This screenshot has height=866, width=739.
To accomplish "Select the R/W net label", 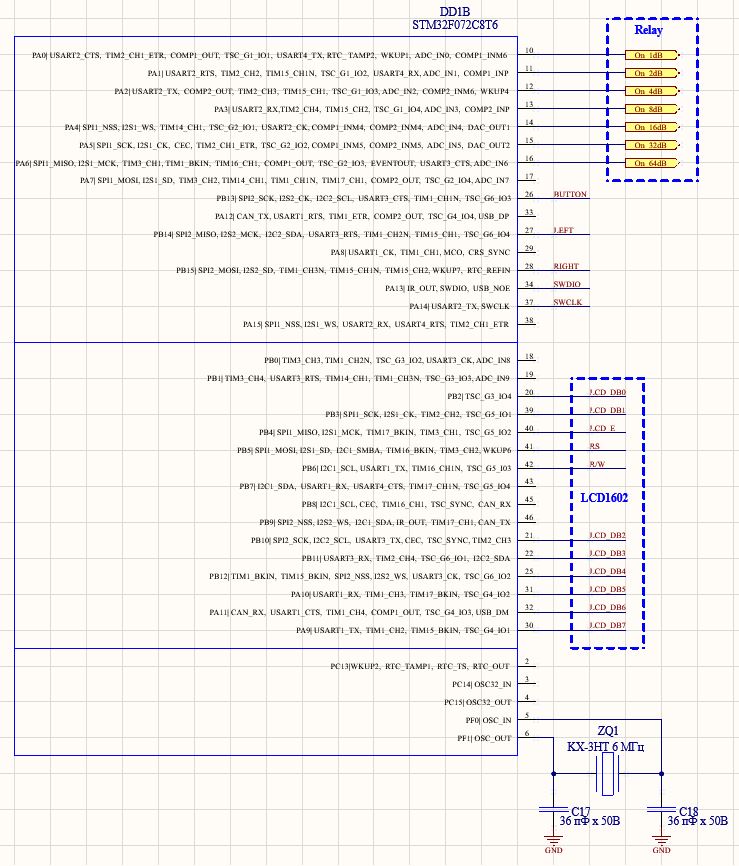I will [x=597, y=464].
